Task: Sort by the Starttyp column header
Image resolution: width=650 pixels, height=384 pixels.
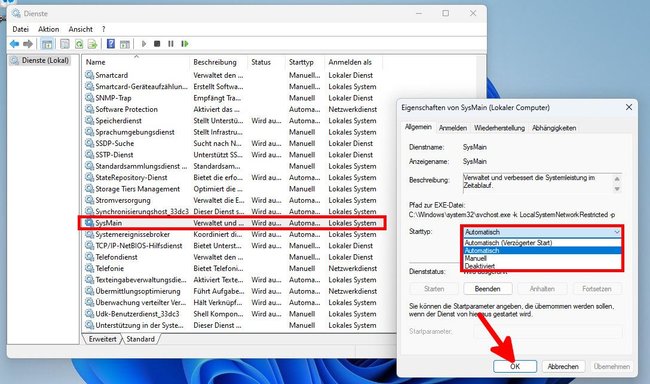Action: coord(304,62)
